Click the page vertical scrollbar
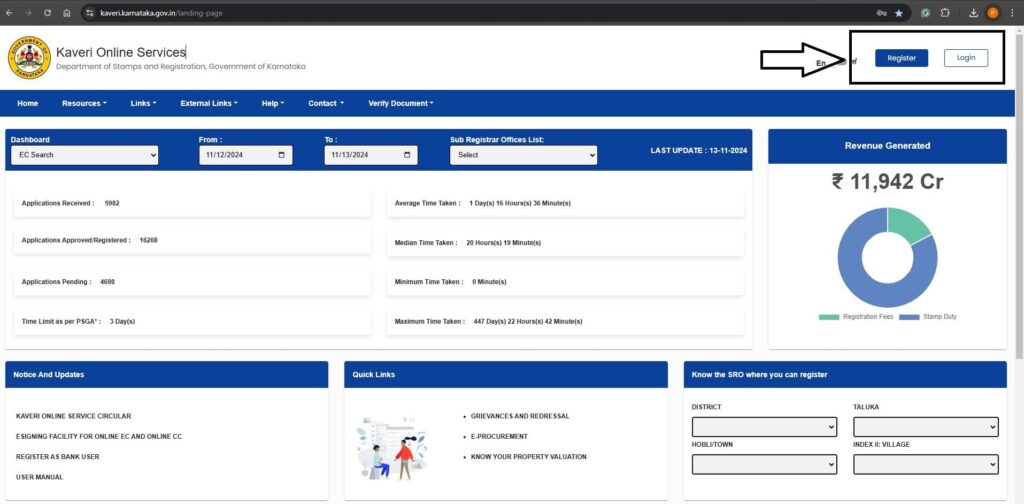Screen dimensions: 1024x504 [x=1019, y=196]
